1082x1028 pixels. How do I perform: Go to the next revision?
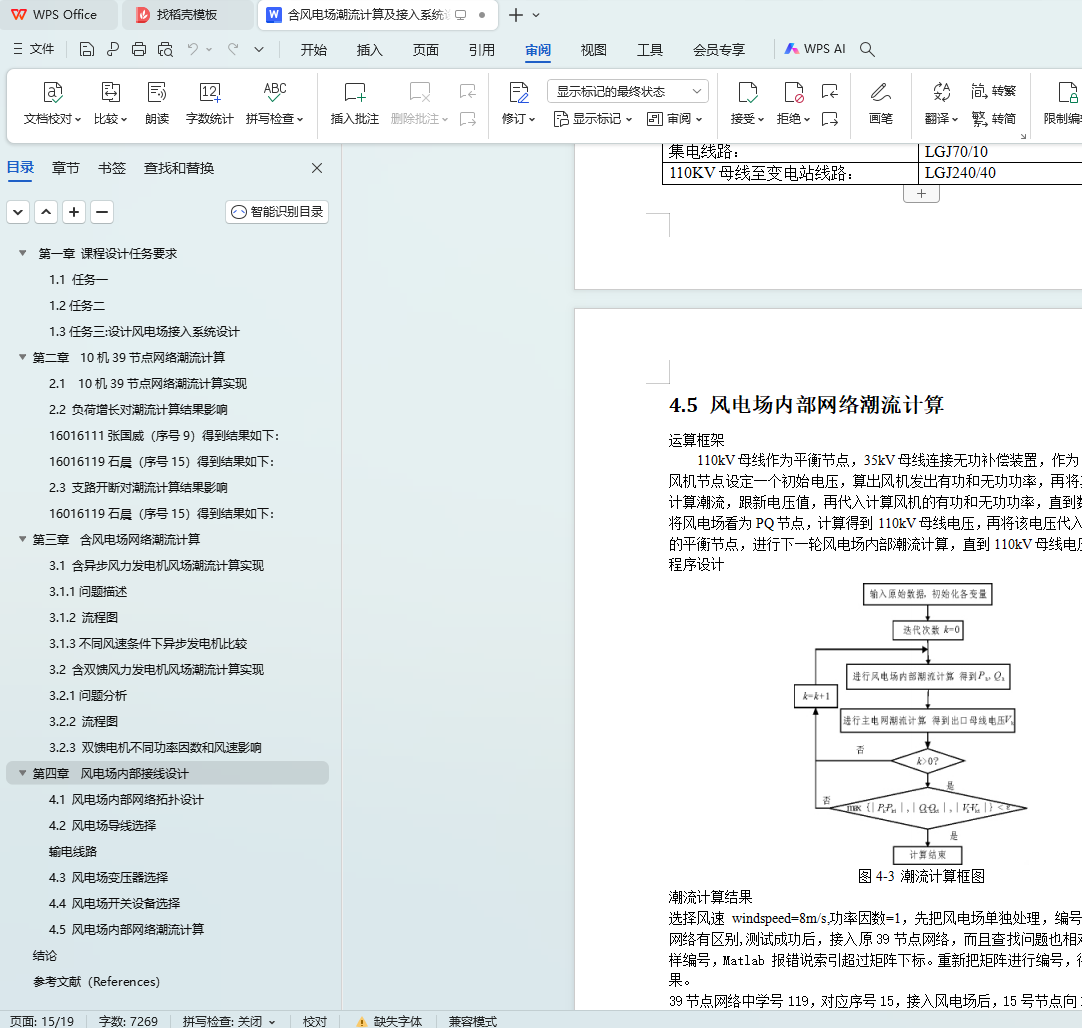point(829,119)
